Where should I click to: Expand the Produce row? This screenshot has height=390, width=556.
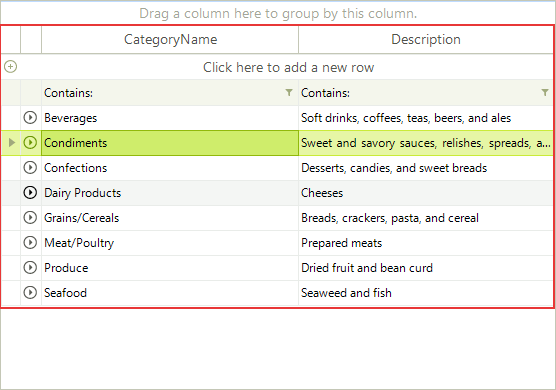point(30,267)
